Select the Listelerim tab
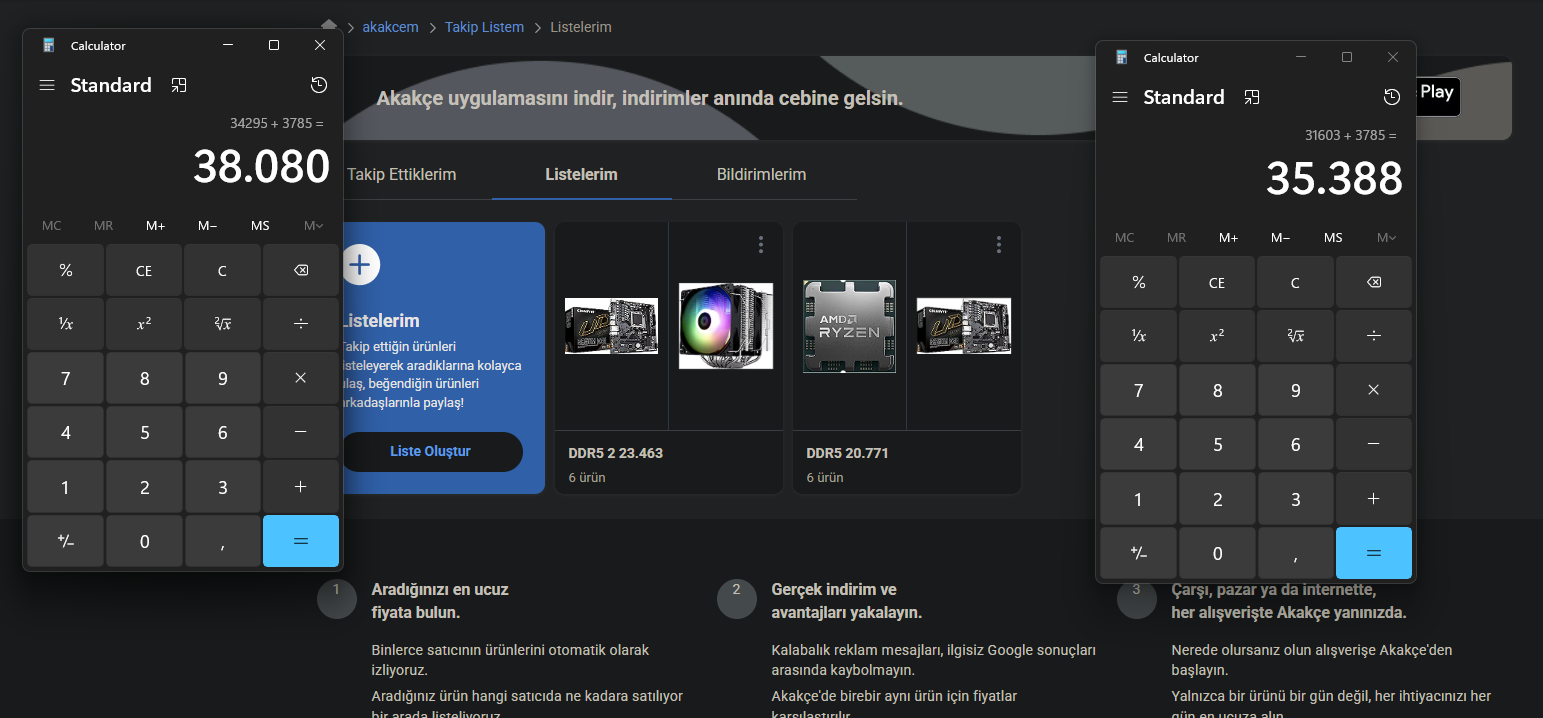This screenshot has width=1543, height=718. click(x=581, y=174)
